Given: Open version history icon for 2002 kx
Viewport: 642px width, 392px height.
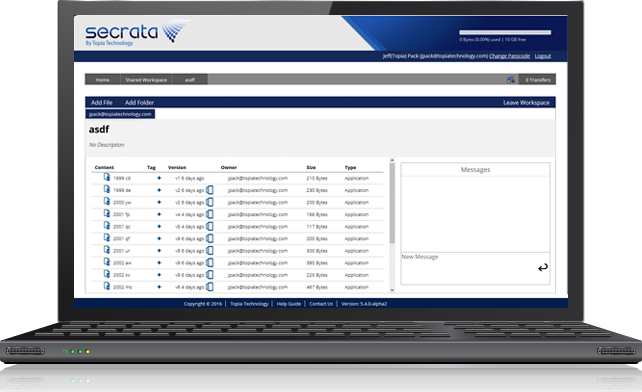Looking at the screenshot, I should click(210, 274).
